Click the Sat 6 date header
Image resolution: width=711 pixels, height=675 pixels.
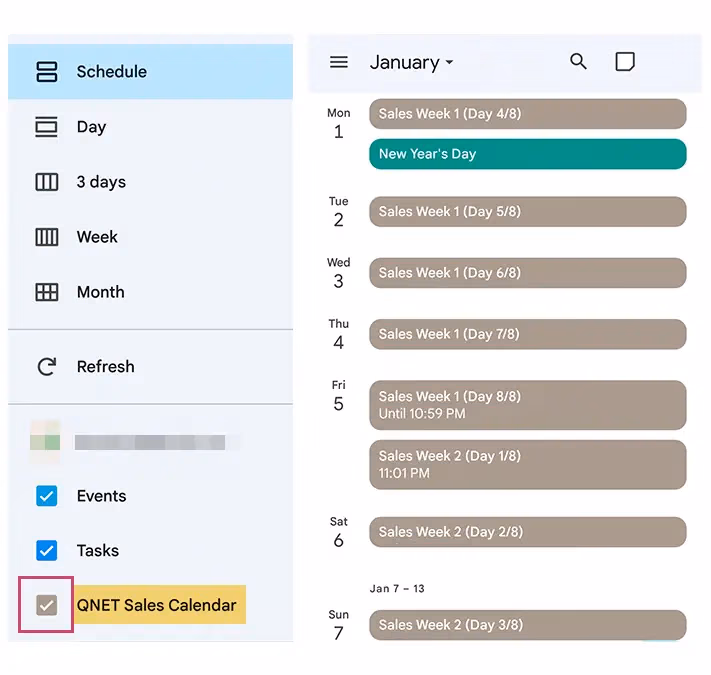pyautogui.click(x=339, y=532)
